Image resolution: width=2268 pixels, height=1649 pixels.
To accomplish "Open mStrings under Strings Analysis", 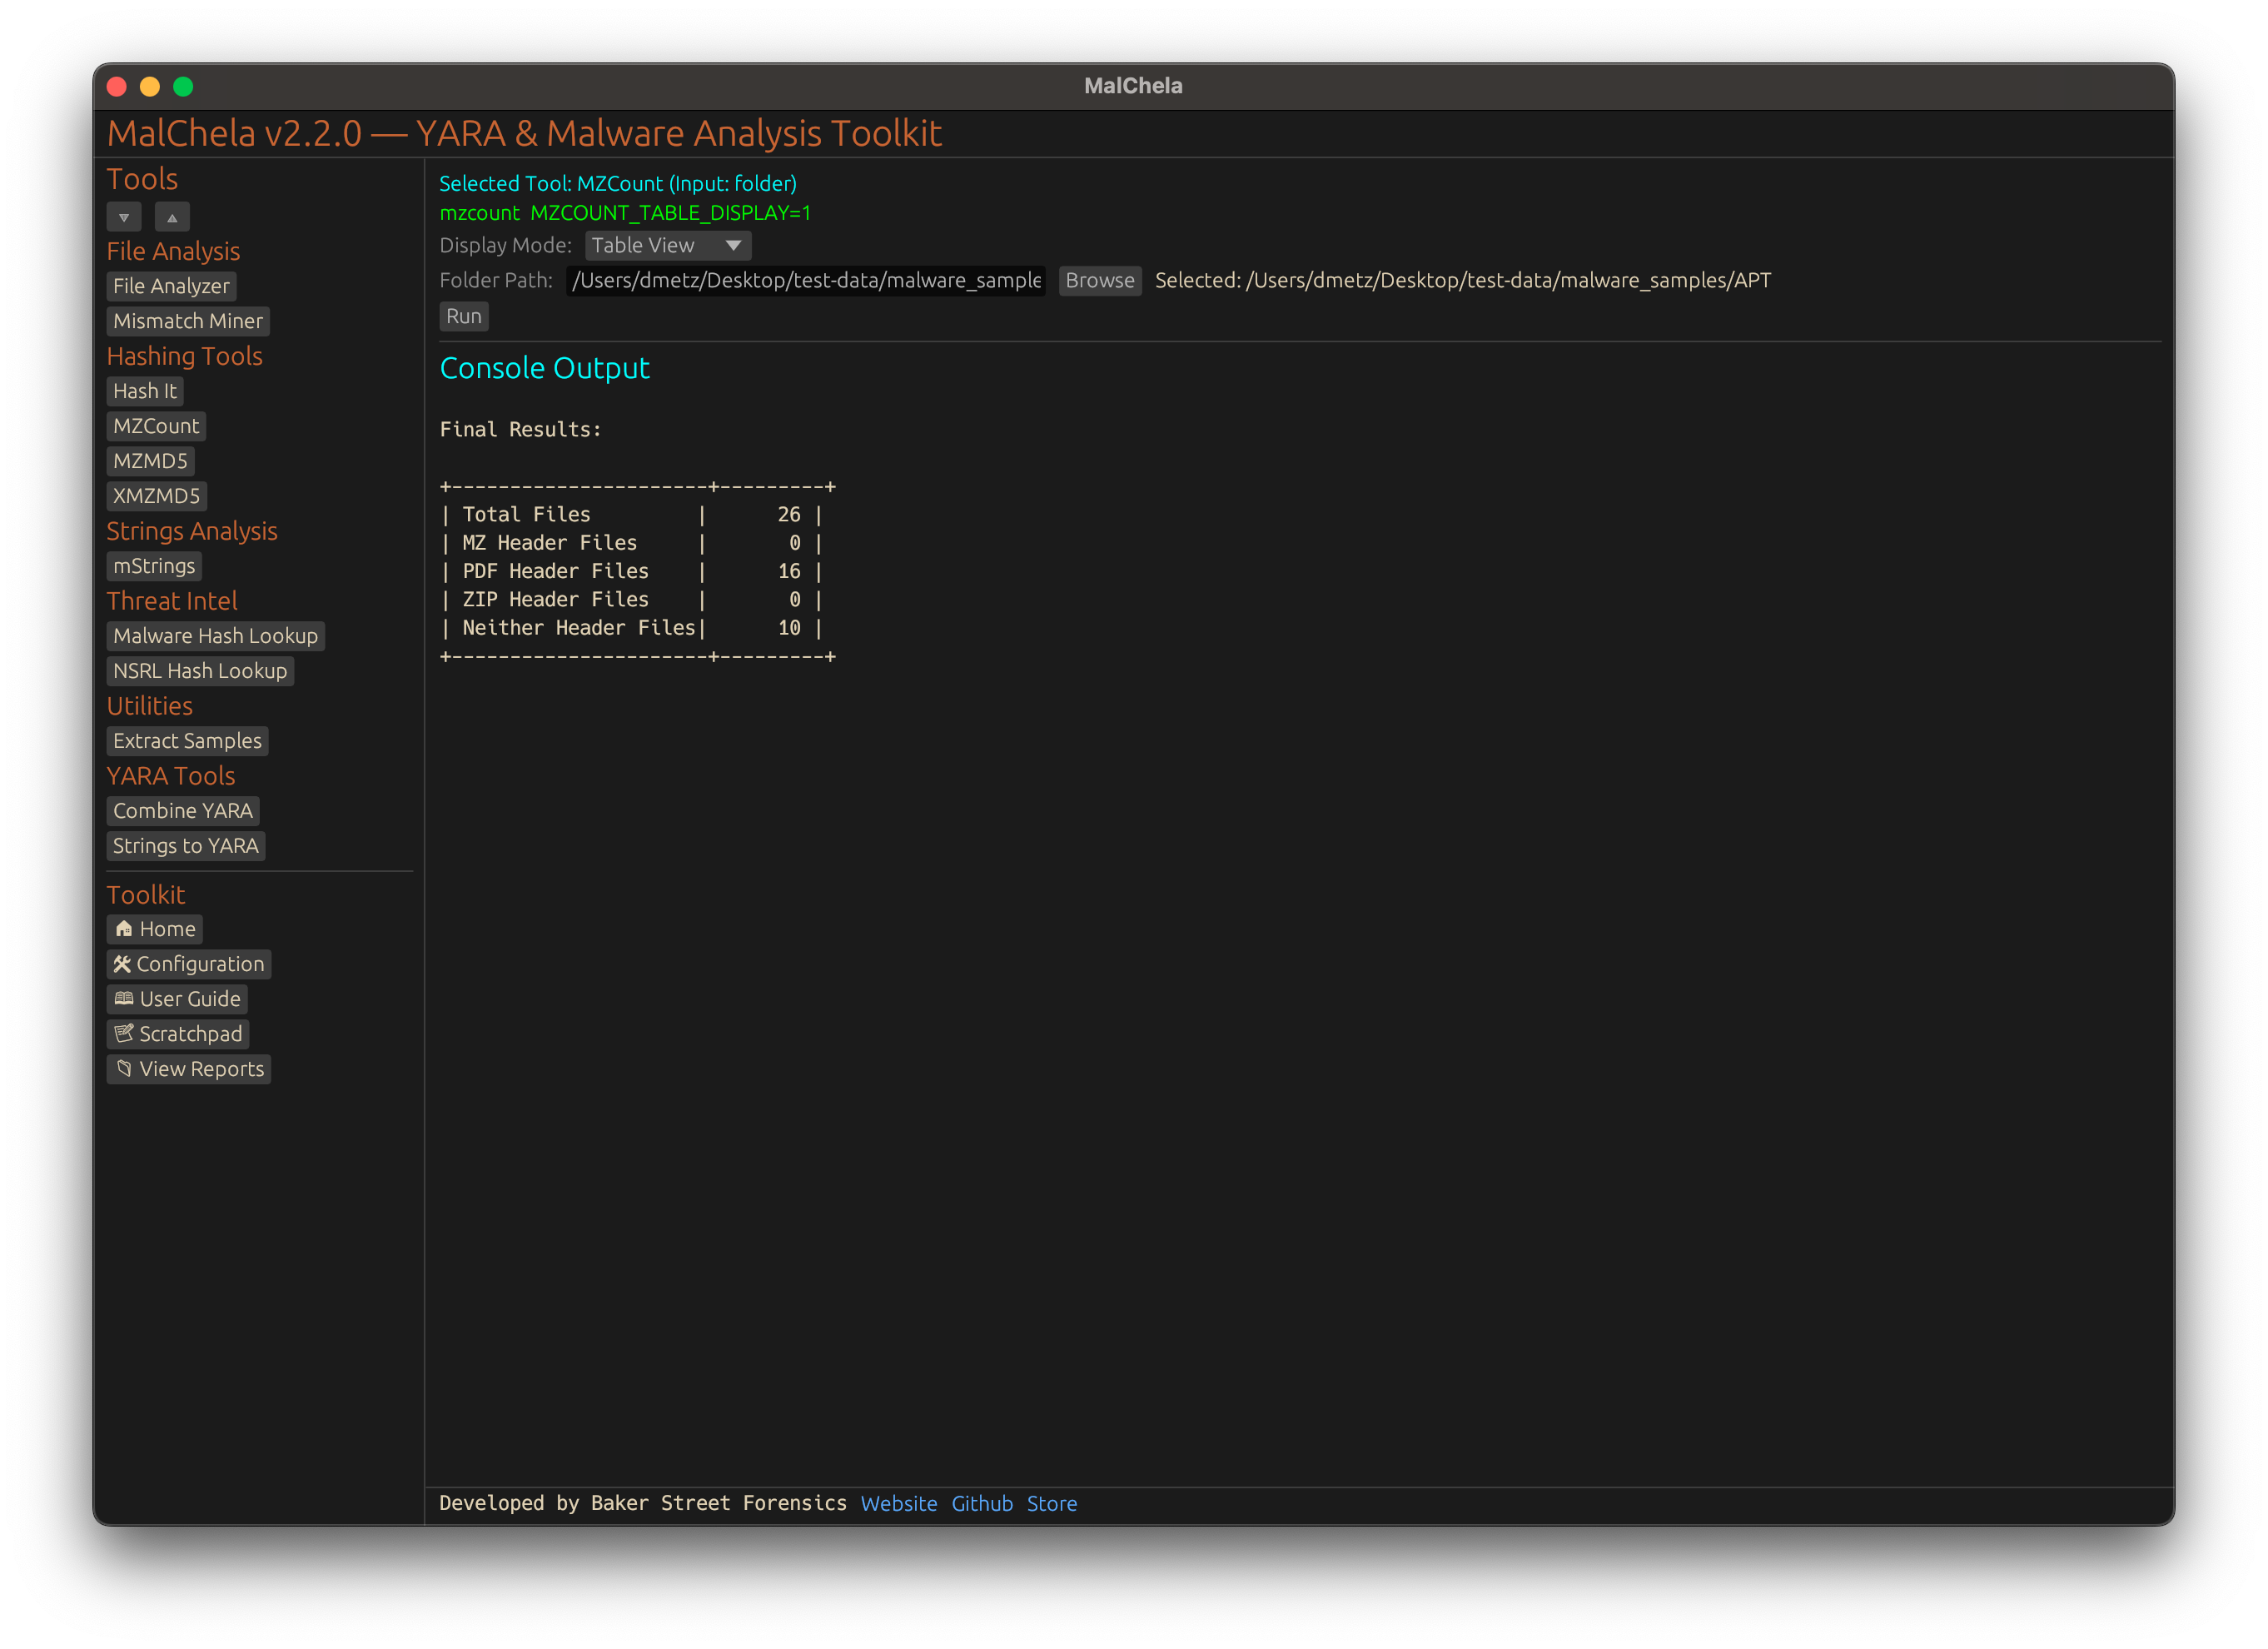I will click(x=154, y=566).
